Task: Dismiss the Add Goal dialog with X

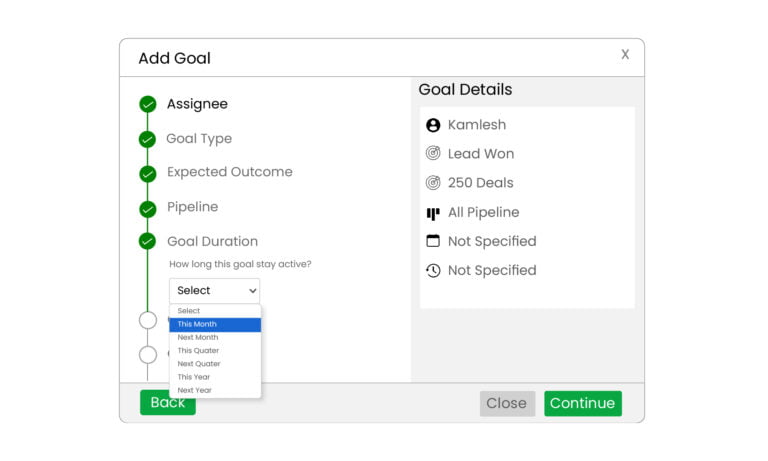Action: [625, 55]
